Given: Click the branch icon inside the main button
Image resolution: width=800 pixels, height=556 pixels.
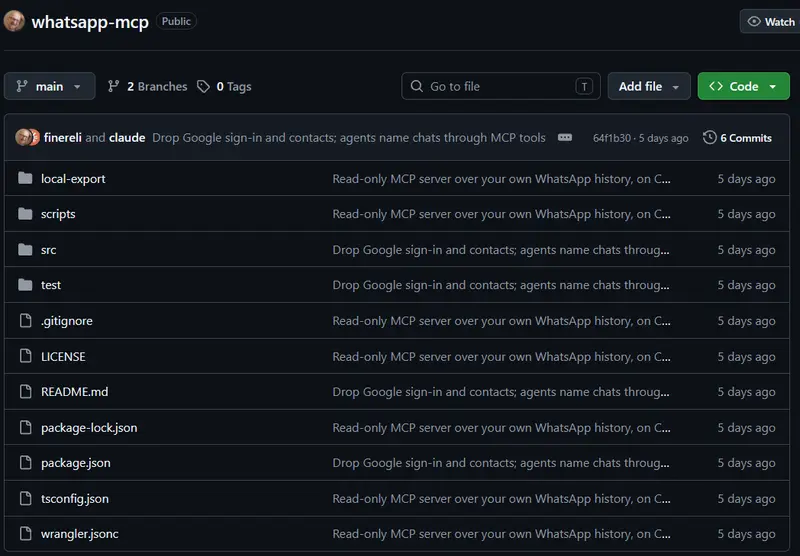Looking at the screenshot, I should pos(21,86).
